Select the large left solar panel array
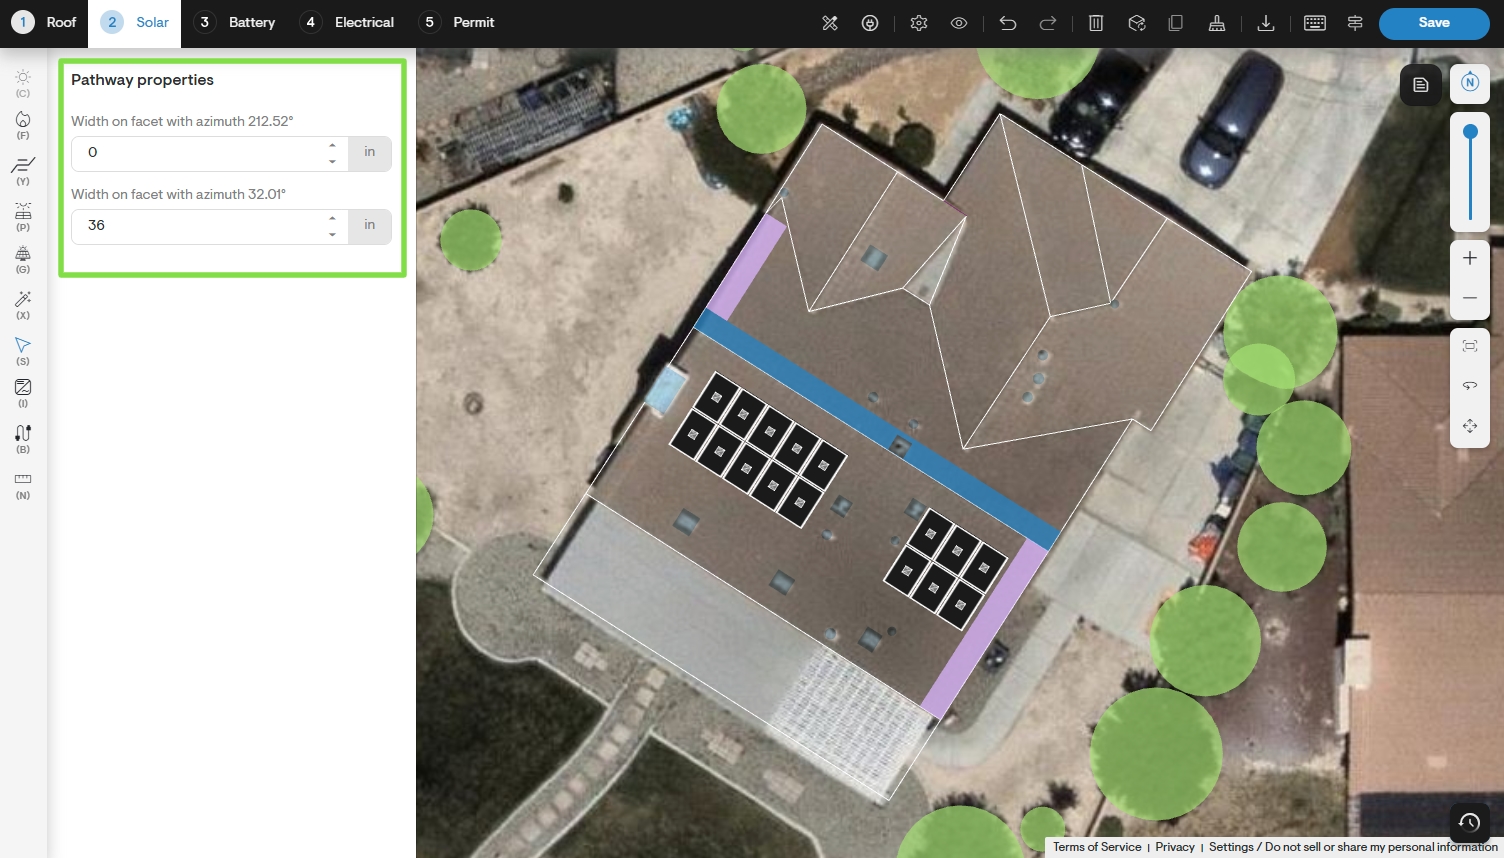This screenshot has width=1504, height=858. tap(758, 449)
